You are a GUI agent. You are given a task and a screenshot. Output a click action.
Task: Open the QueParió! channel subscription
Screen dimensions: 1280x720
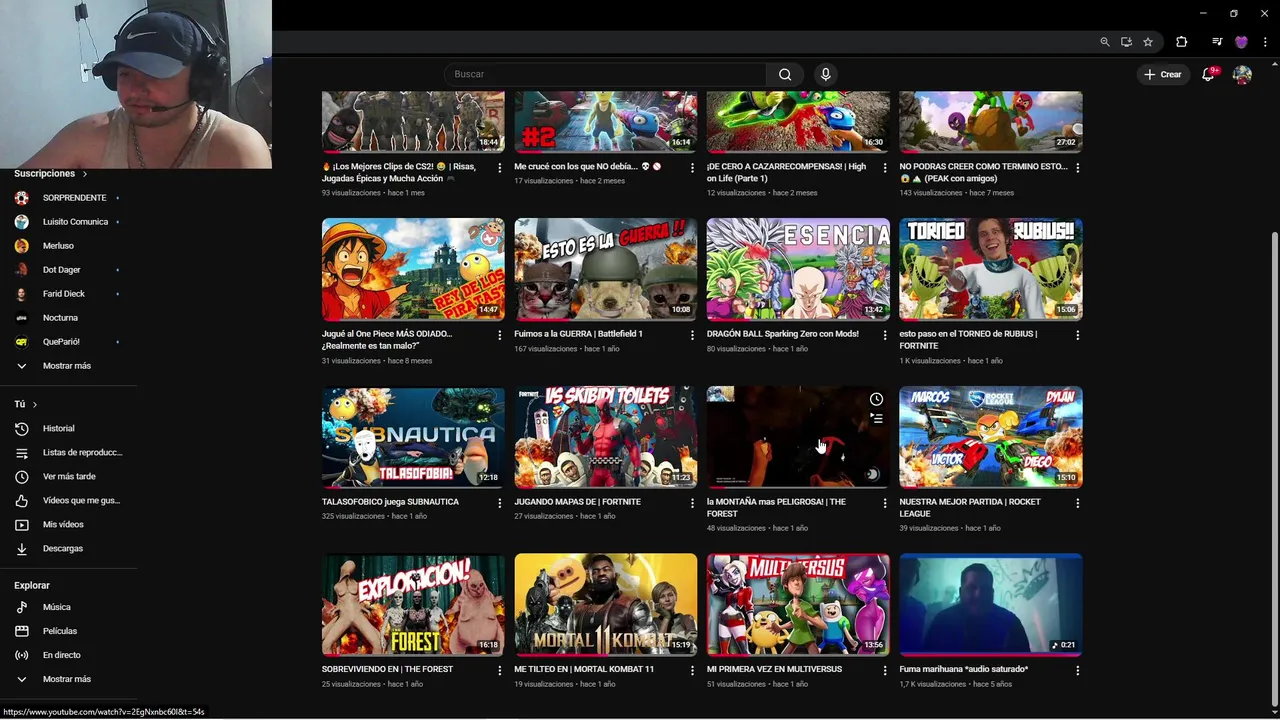[68, 342]
